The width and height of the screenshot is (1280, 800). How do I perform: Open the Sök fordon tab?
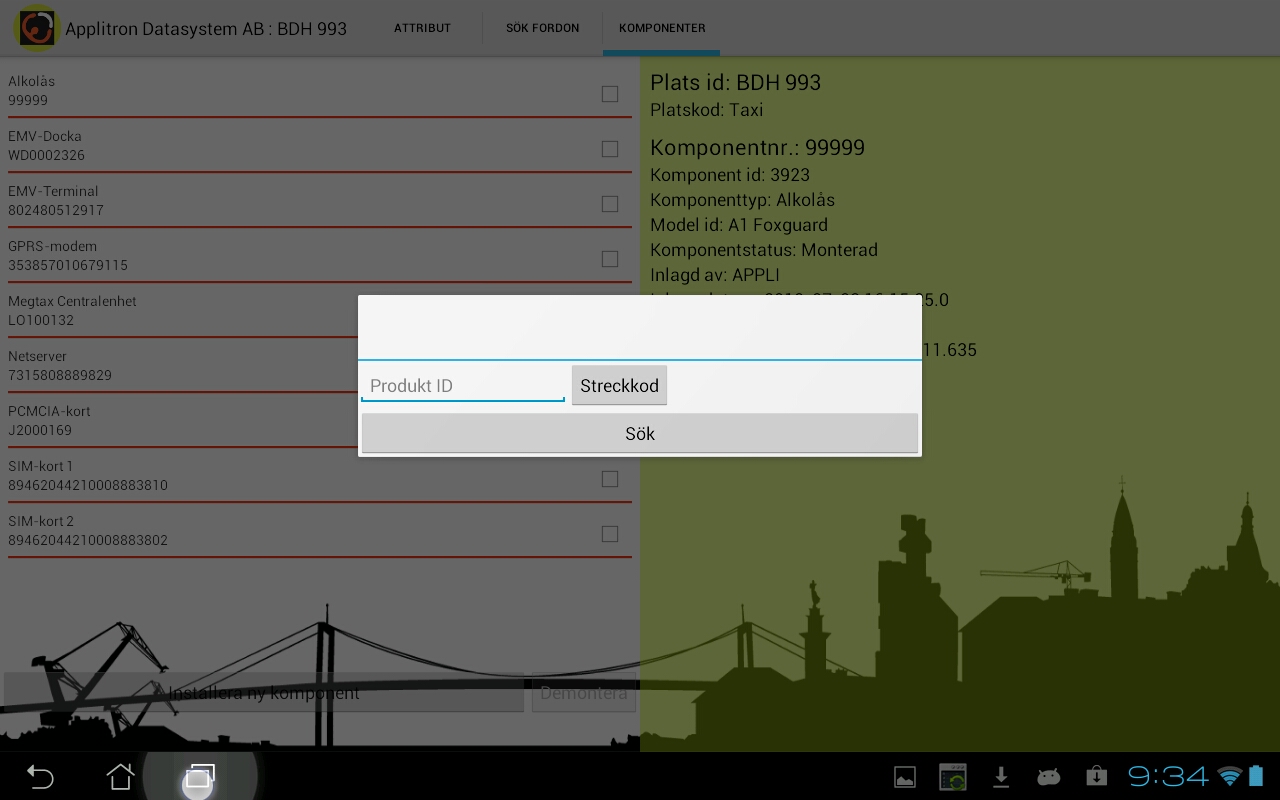point(542,28)
